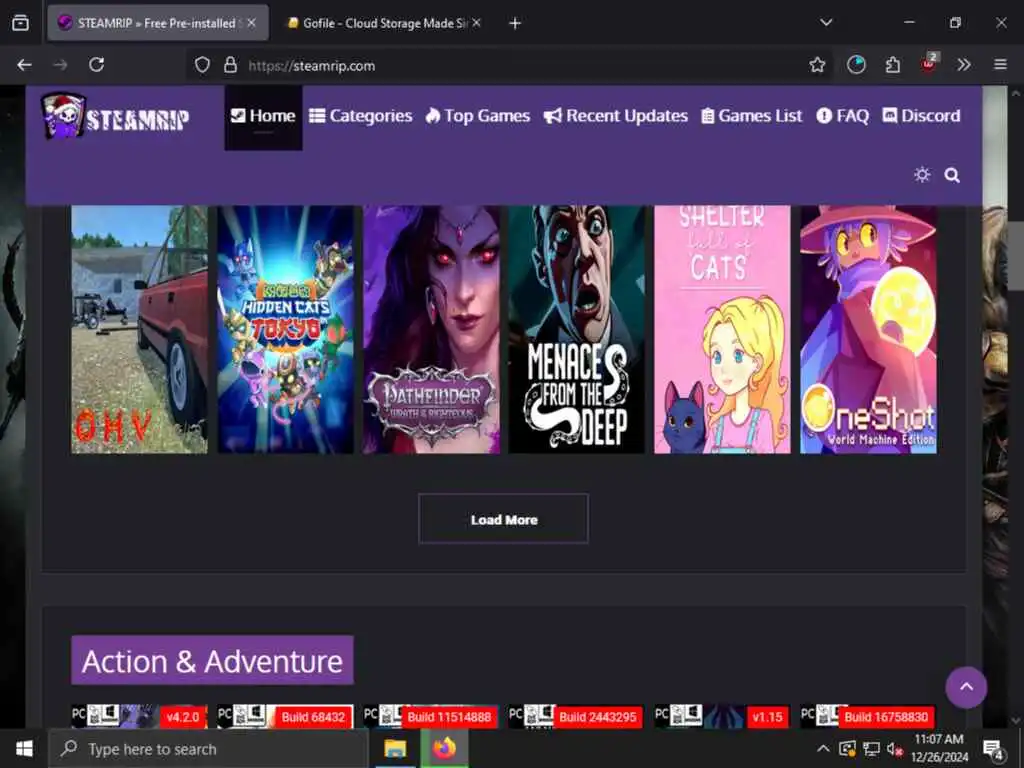Select the STEAMRIP browser tab
The height and width of the screenshot is (768, 1024).
point(157,23)
